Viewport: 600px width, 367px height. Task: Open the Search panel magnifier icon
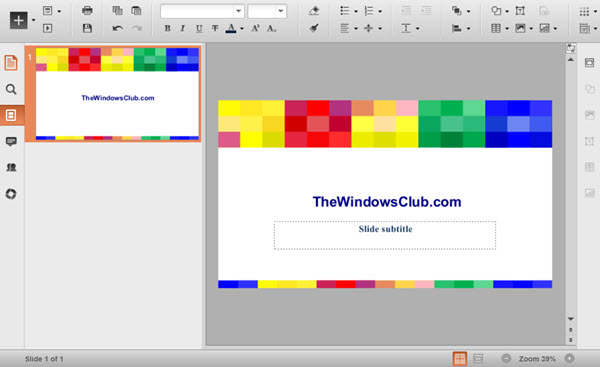pyautogui.click(x=11, y=89)
